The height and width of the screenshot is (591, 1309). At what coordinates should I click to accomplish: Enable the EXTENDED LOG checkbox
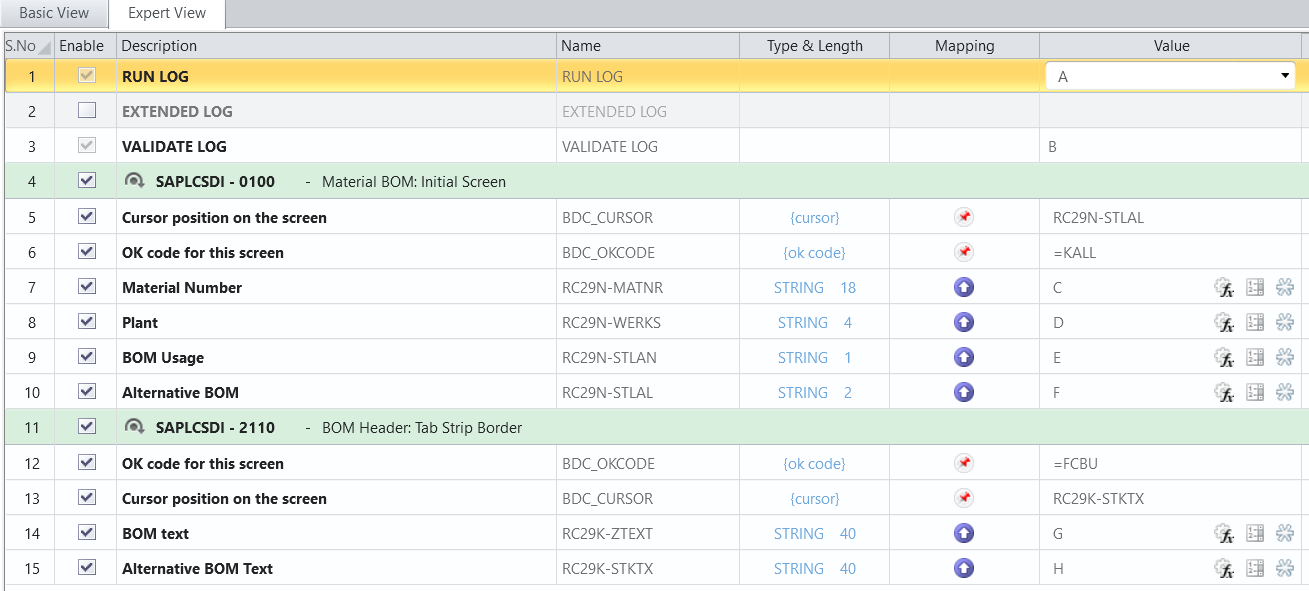pos(87,111)
